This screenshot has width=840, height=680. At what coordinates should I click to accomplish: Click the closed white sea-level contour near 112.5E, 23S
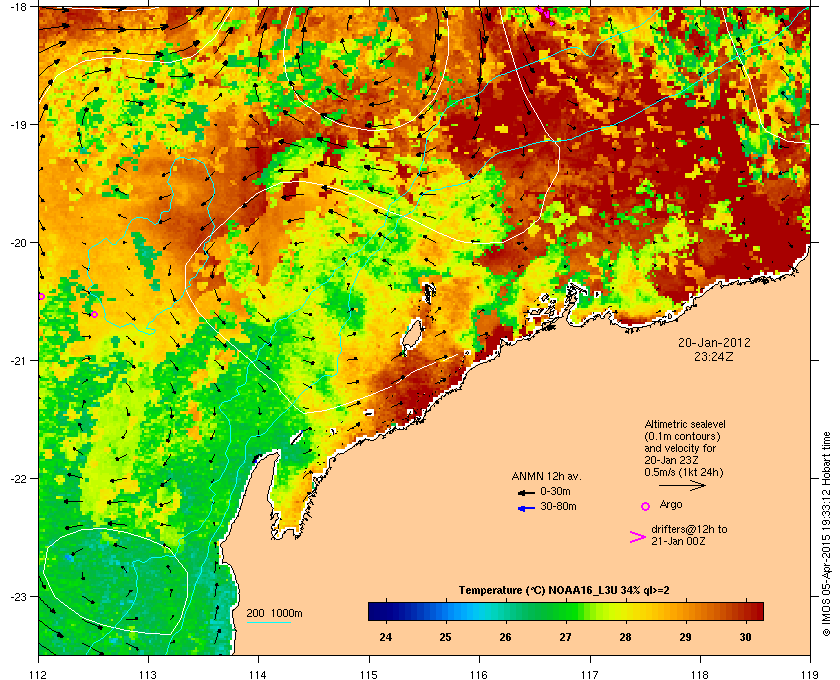[x=116, y=581]
